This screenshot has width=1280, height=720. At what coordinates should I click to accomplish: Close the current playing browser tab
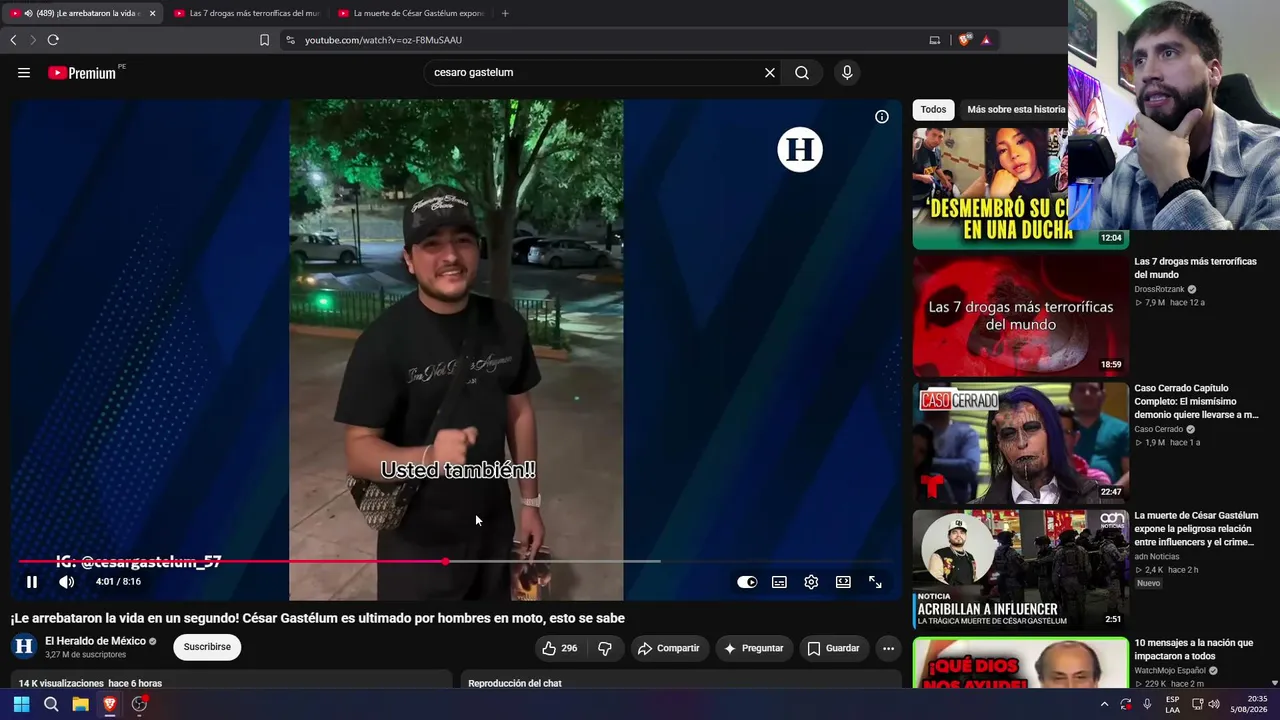[x=153, y=13]
